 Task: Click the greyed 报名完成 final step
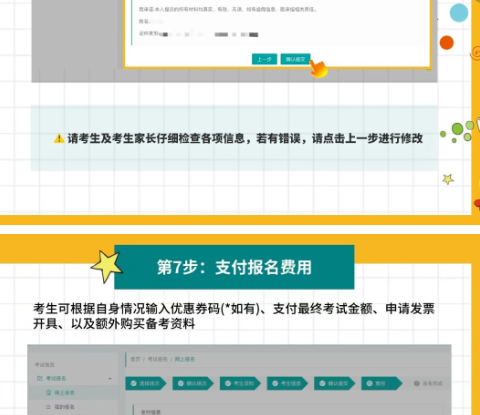[x=428, y=383]
